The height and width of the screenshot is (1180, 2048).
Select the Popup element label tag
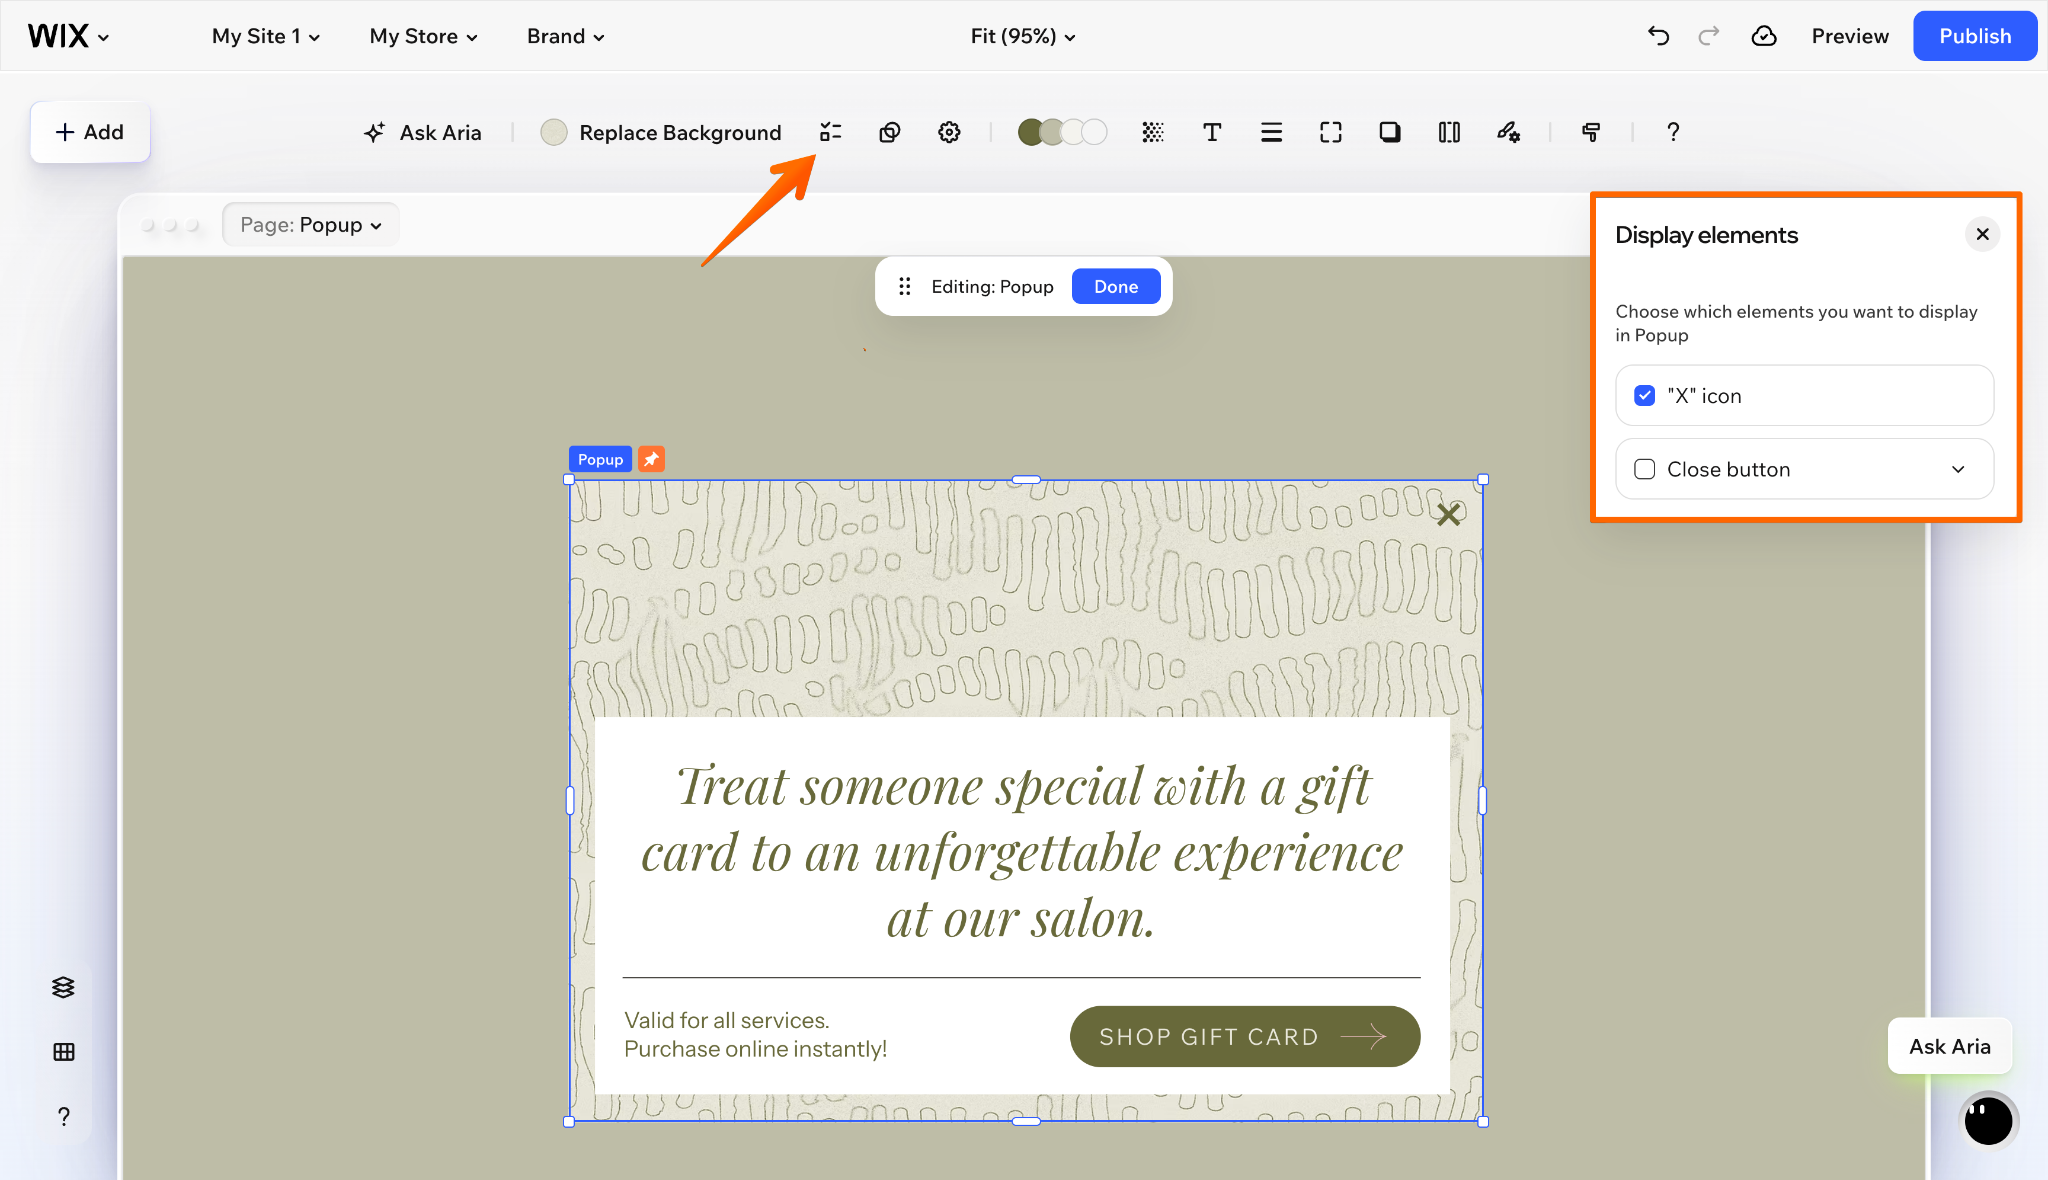click(600, 459)
